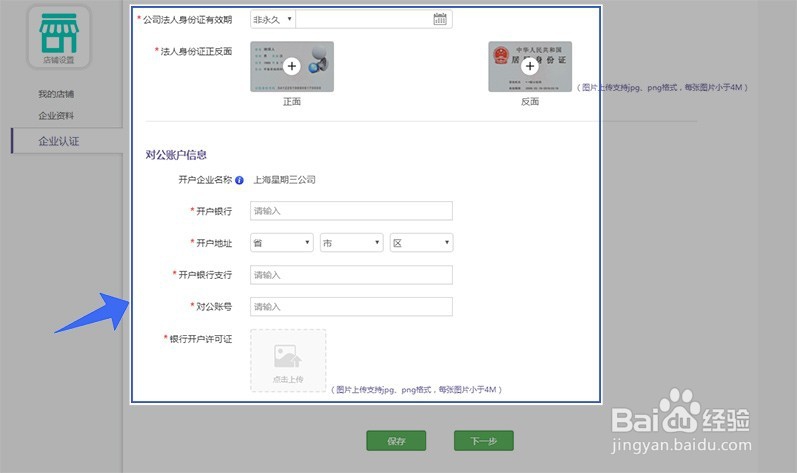797x473 pixels.
Task: Select 我的店铺 in the sidebar
Action: [x=56, y=94]
